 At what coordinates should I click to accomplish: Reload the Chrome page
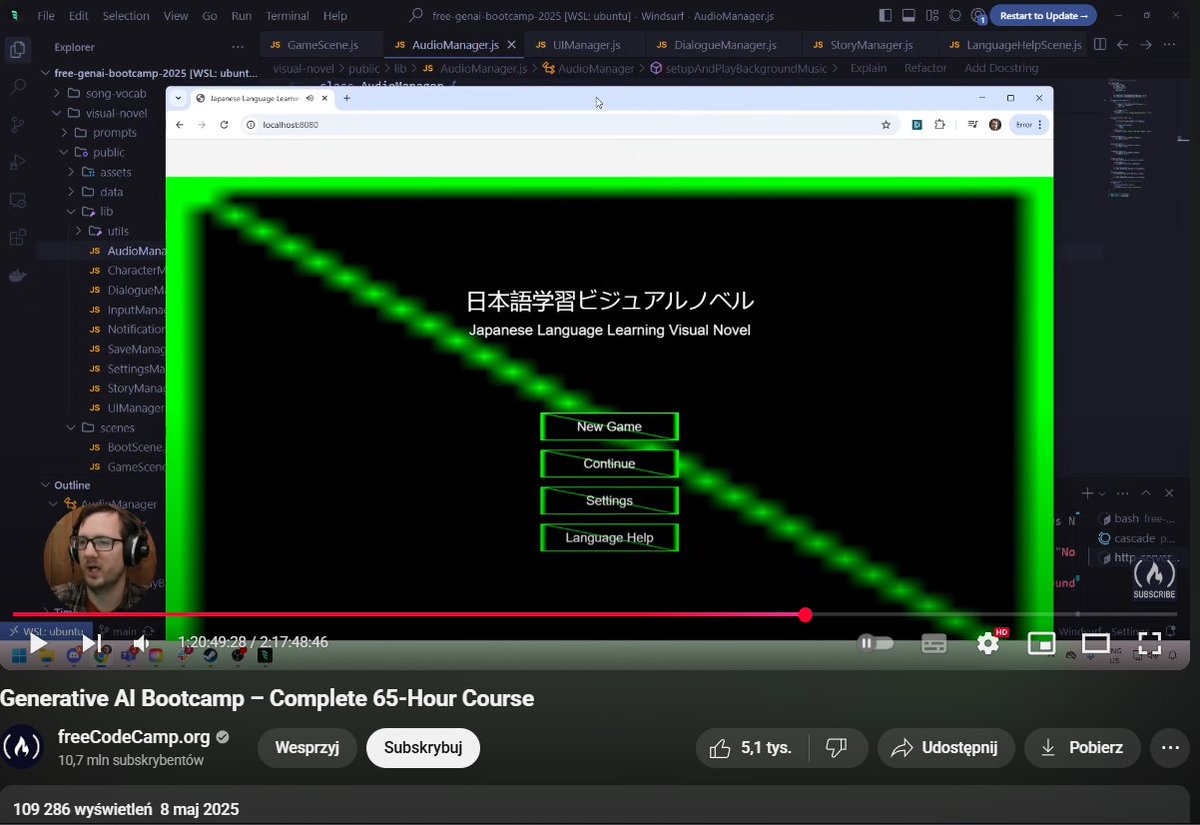tap(224, 125)
